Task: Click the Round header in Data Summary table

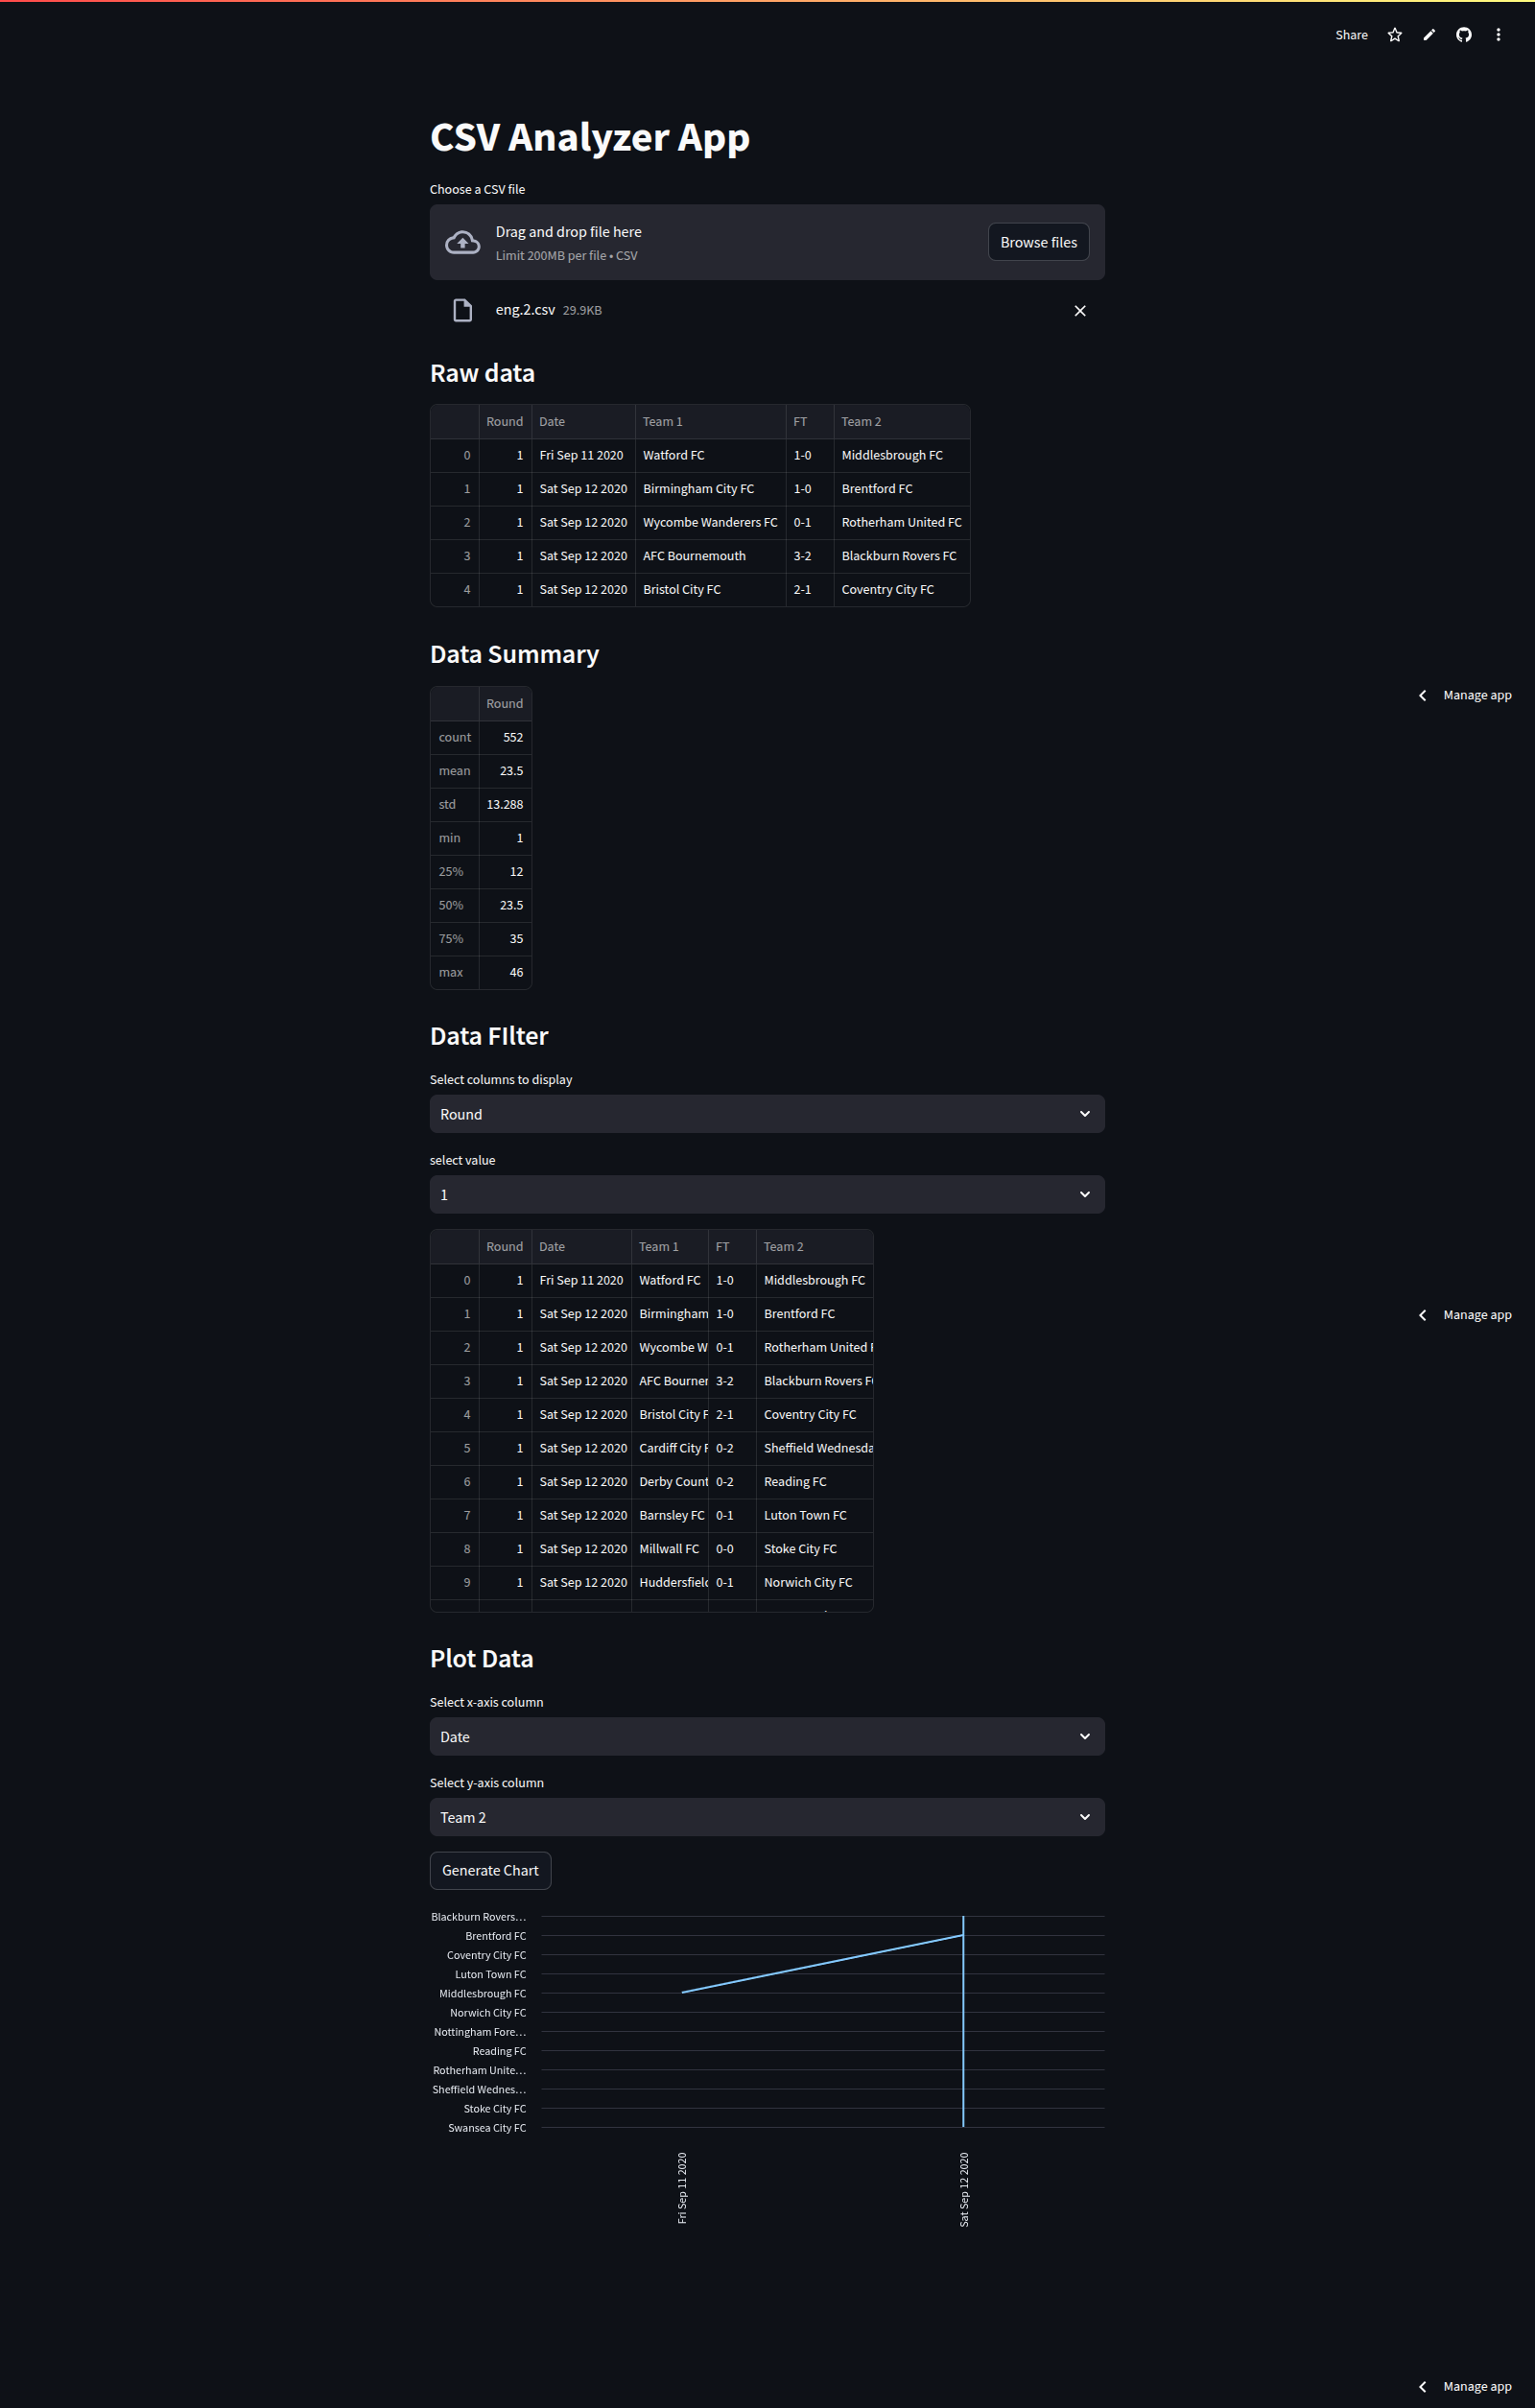Action: pyautogui.click(x=504, y=704)
